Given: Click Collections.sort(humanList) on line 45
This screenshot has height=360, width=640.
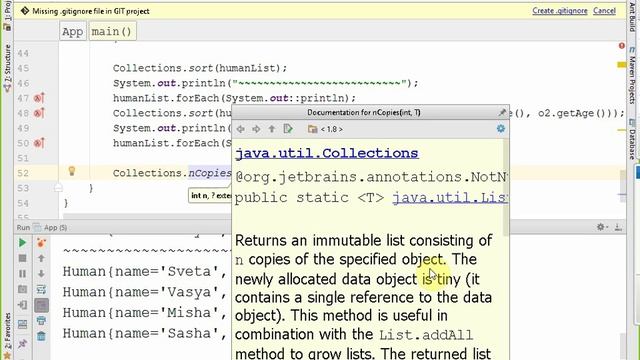Looking at the screenshot, I should 200,68.
